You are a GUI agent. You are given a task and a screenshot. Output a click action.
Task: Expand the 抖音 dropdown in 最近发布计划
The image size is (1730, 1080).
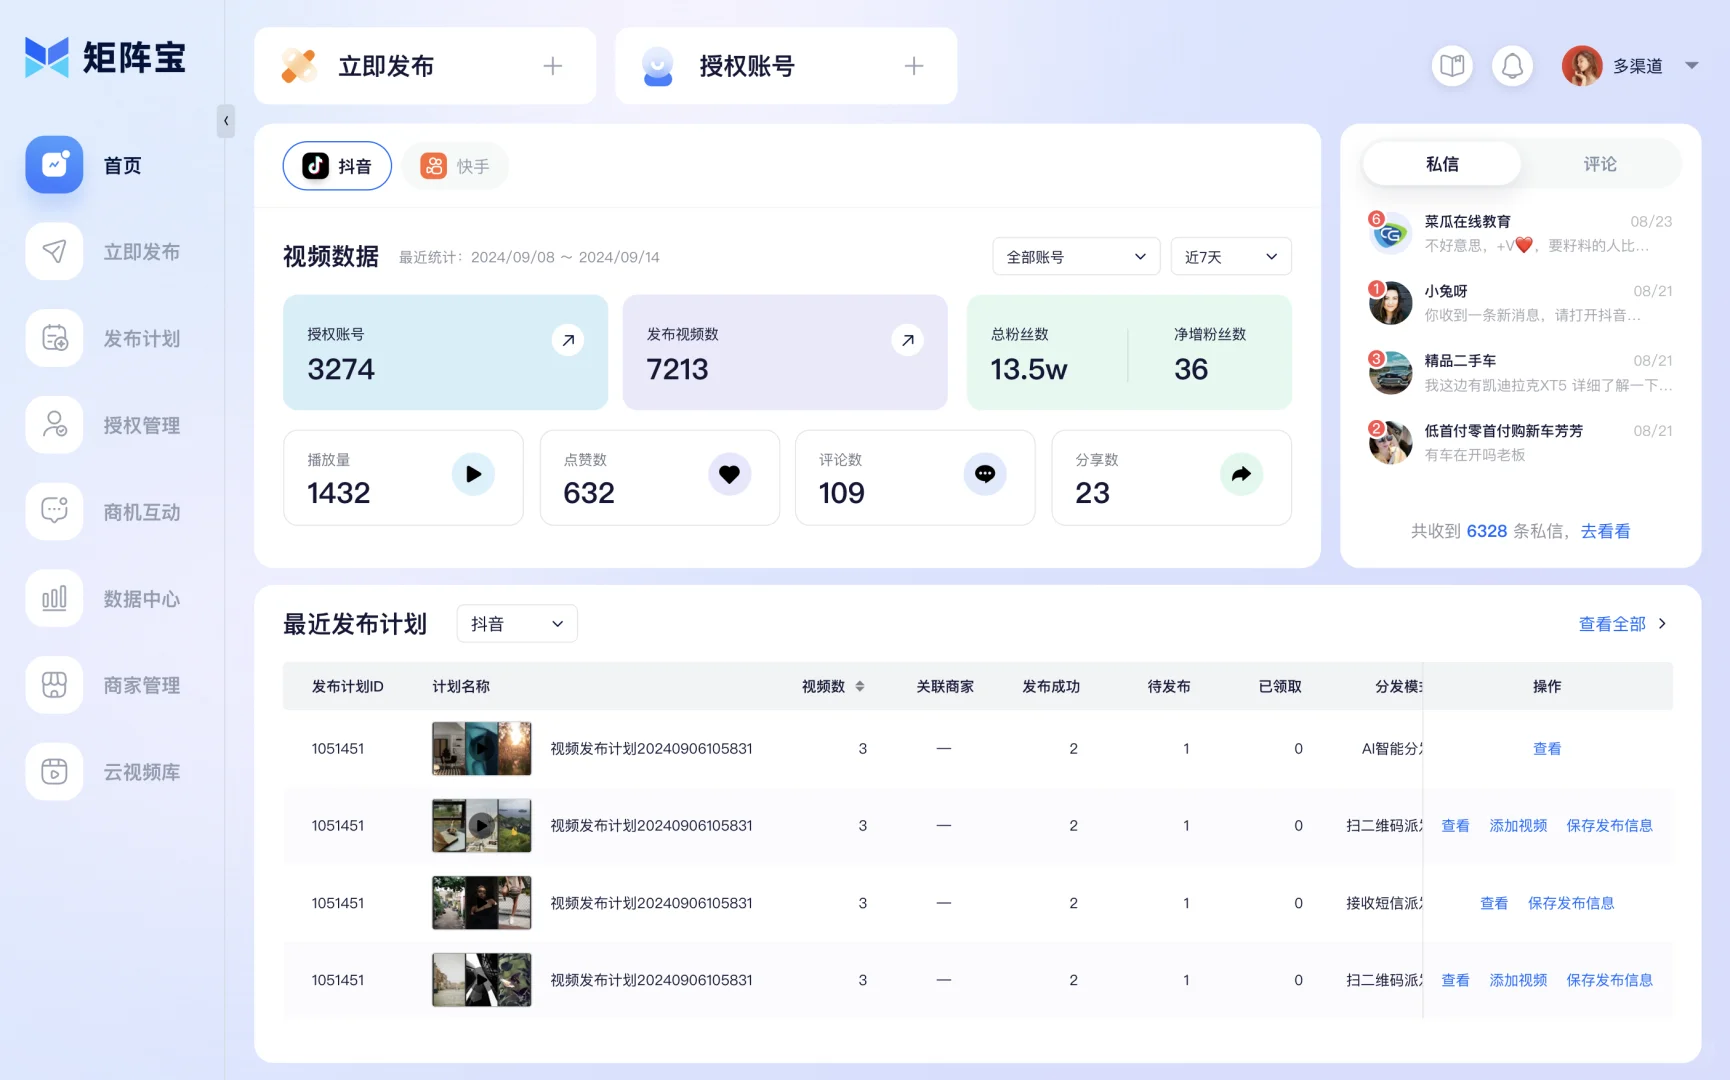[x=516, y=622]
